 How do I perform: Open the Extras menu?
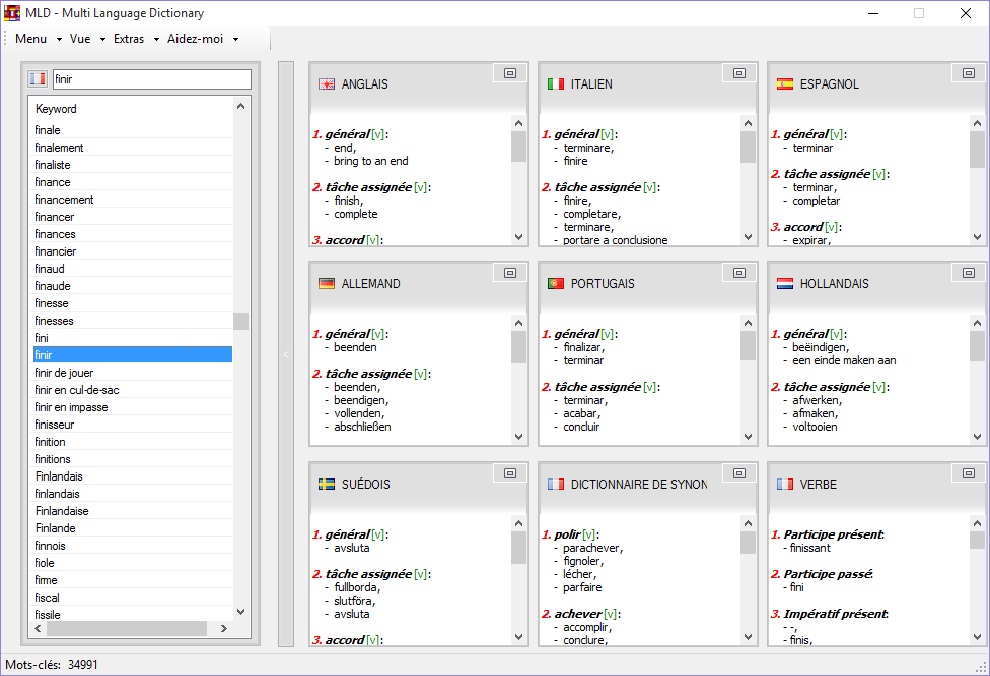[x=136, y=39]
